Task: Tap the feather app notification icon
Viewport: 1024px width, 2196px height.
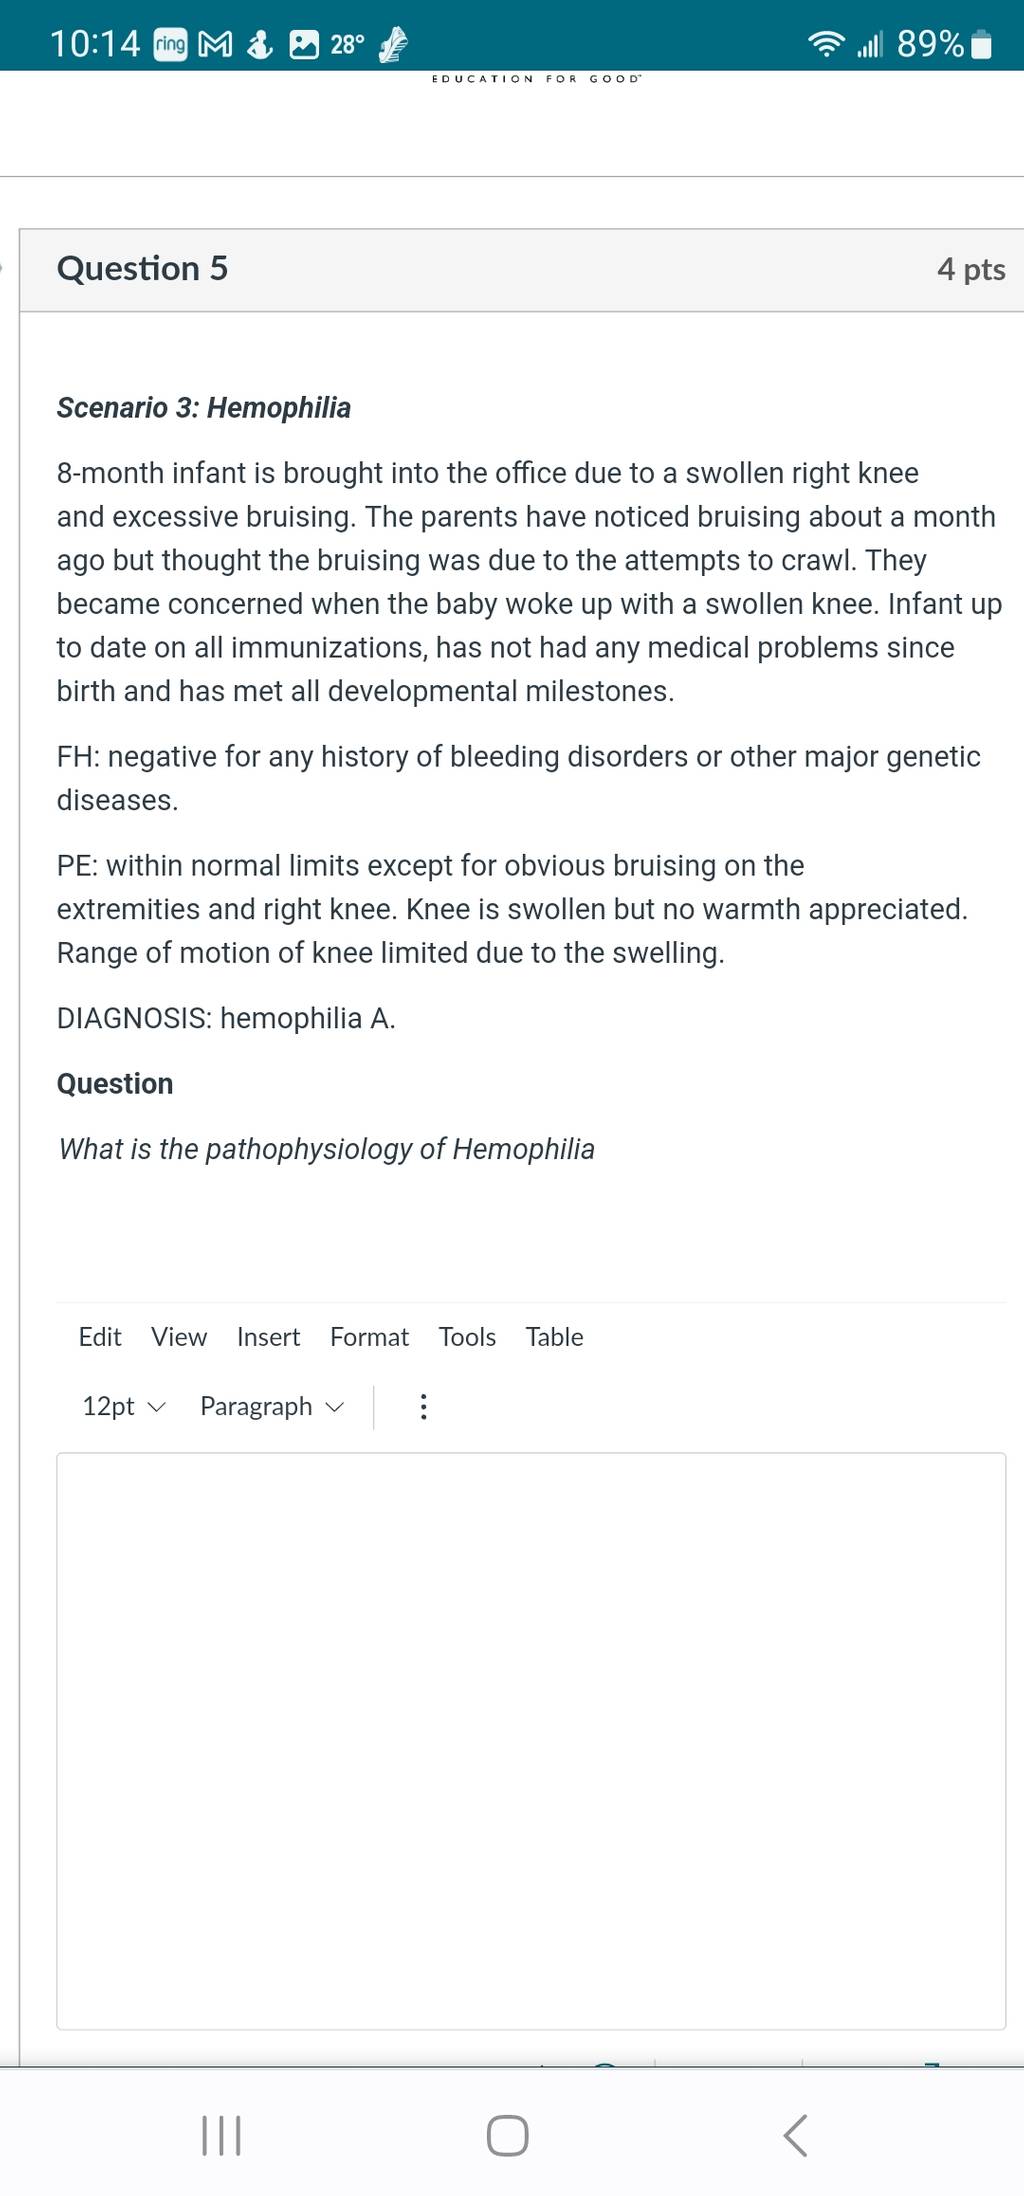Action: click(x=393, y=44)
